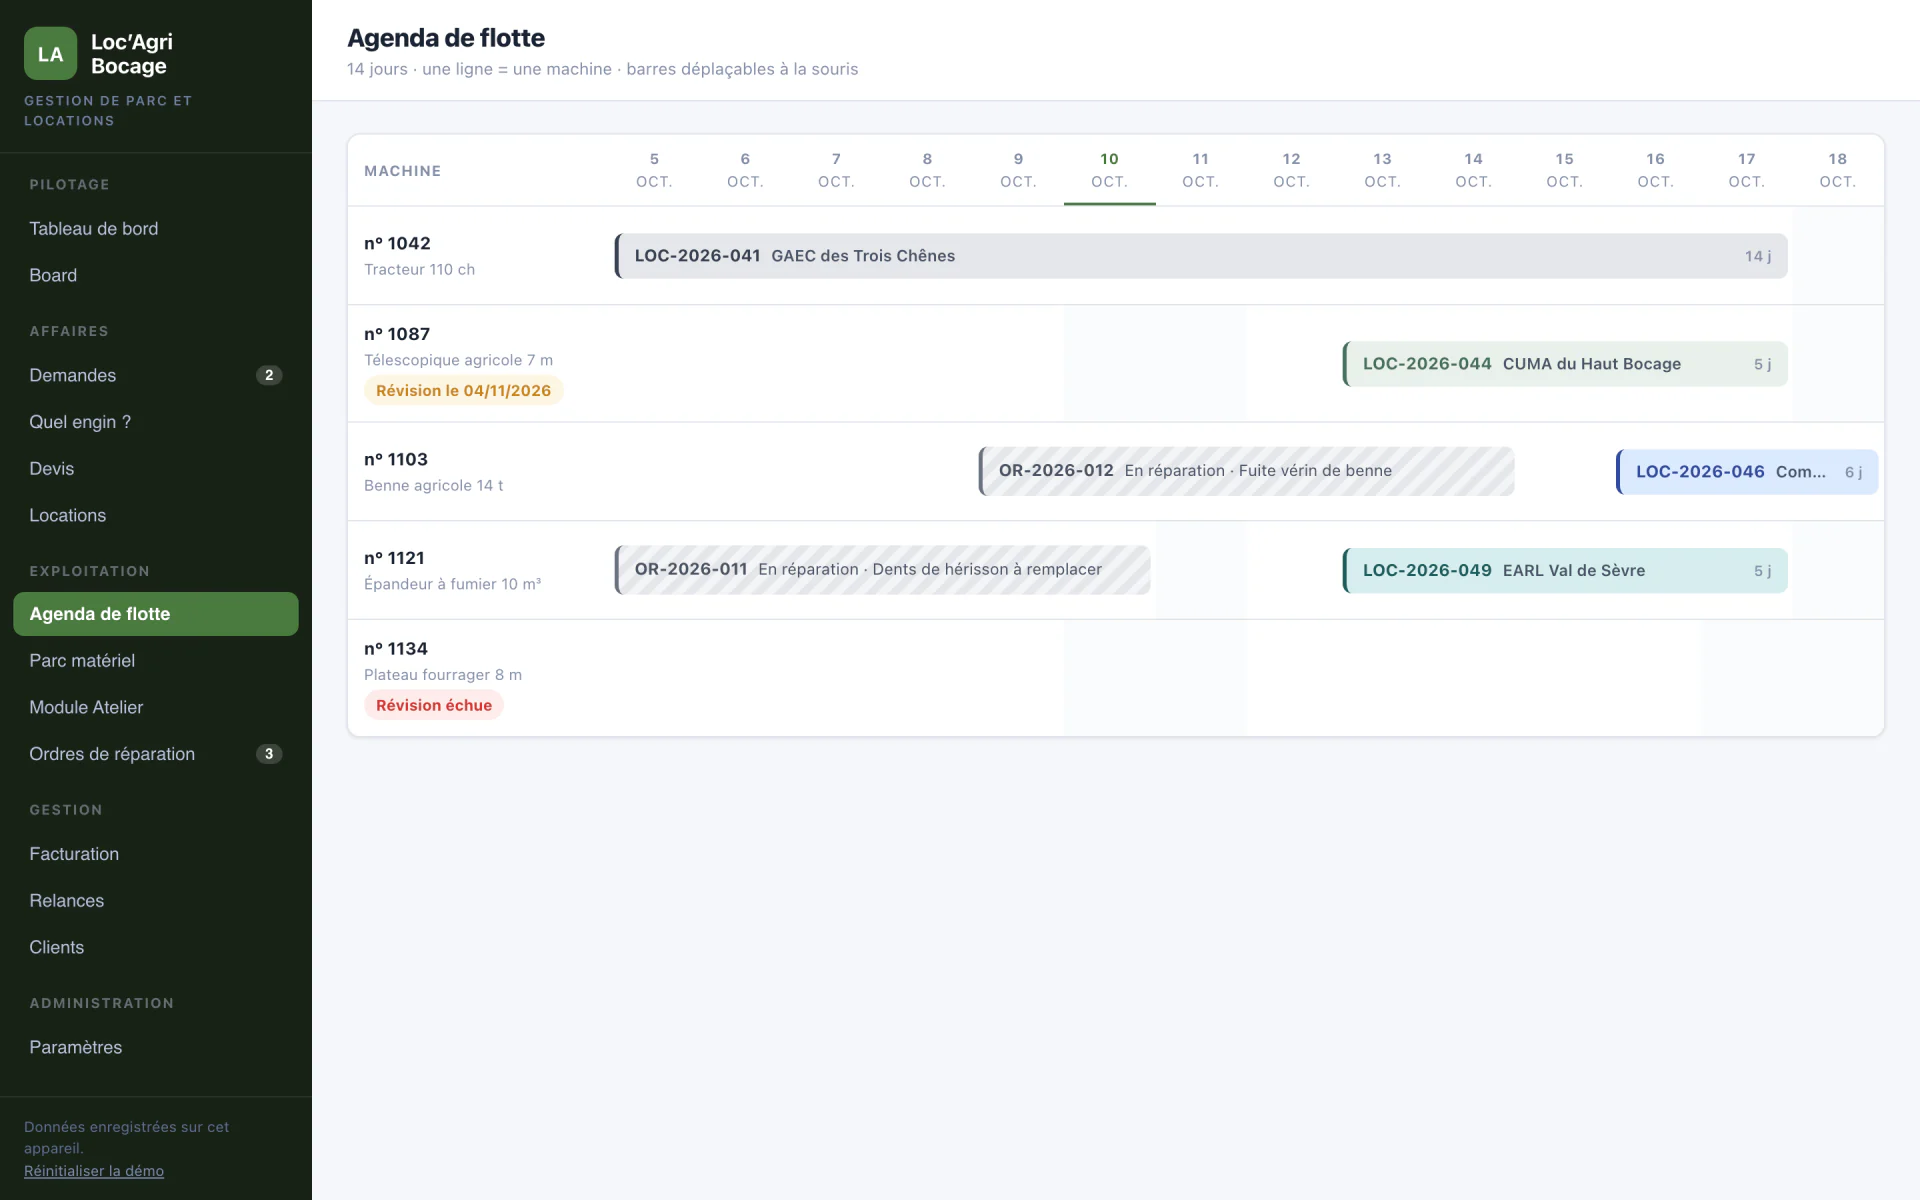Click the 18 OCT. column header
Viewport: 1920px width, 1200px height.
[x=1838, y=170]
